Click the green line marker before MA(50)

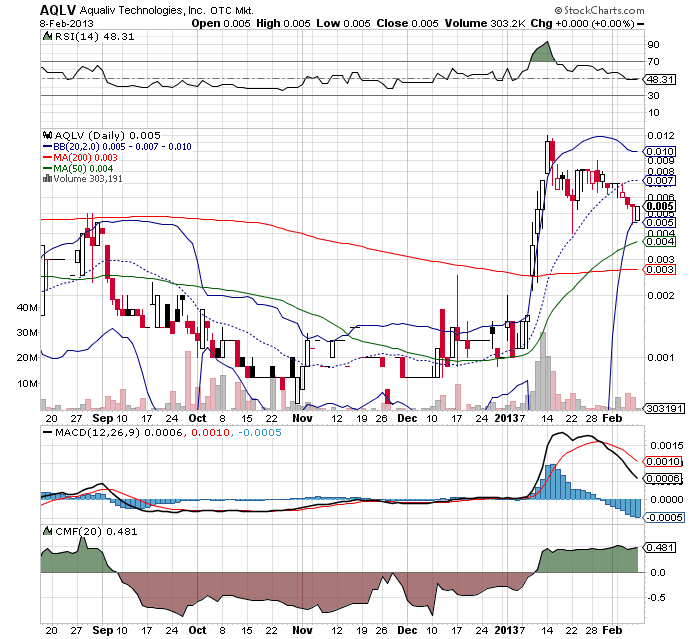click(x=47, y=168)
